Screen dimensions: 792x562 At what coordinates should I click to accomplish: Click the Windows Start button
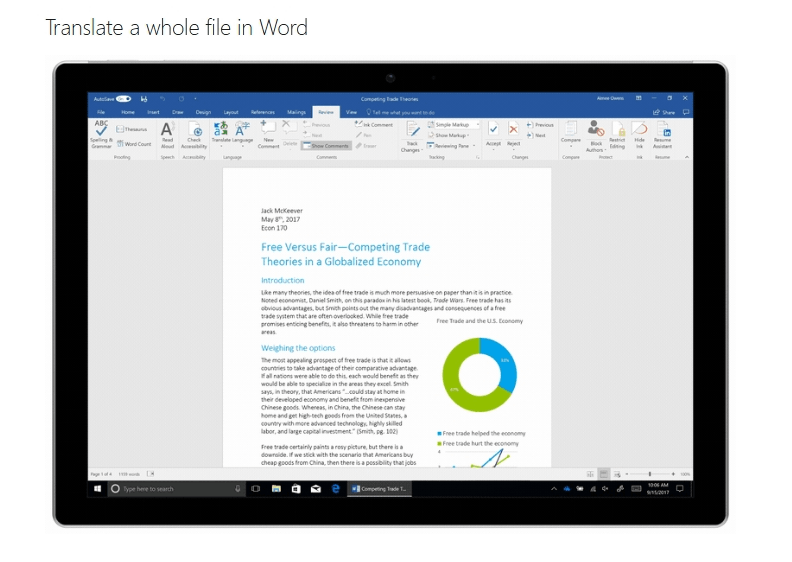tap(97, 488)
